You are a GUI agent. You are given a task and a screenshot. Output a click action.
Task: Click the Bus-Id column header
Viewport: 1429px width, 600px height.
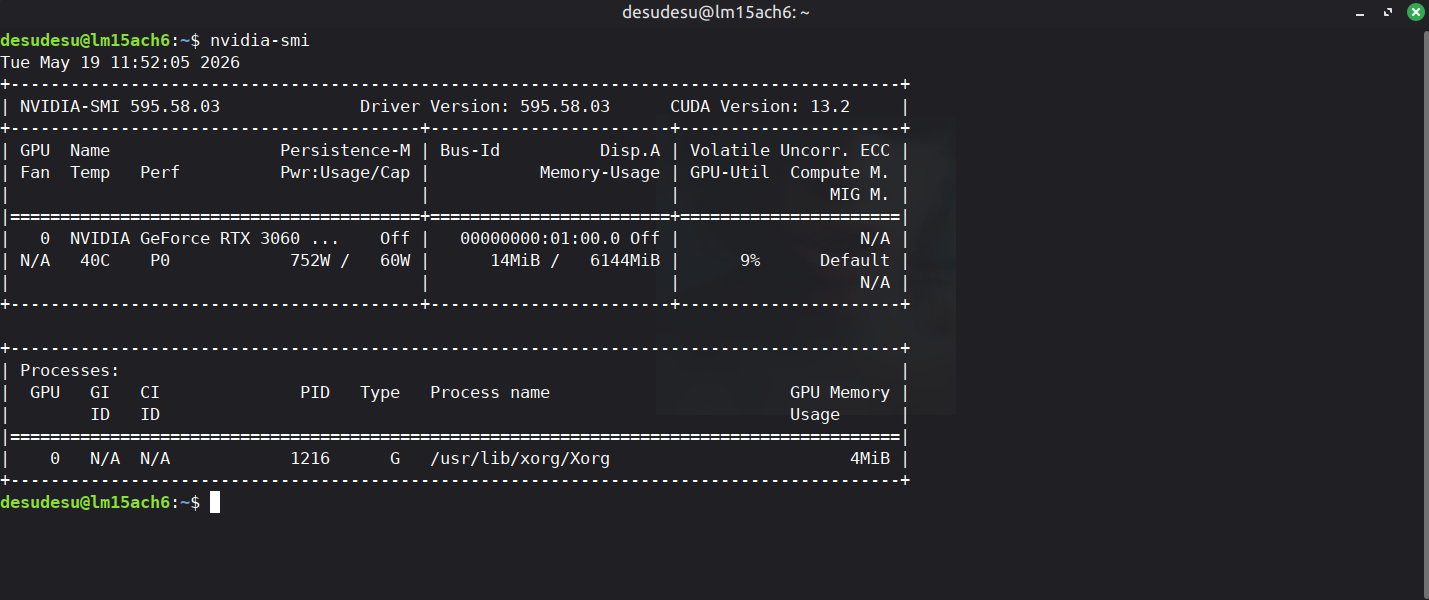click(x=470, y=150)
